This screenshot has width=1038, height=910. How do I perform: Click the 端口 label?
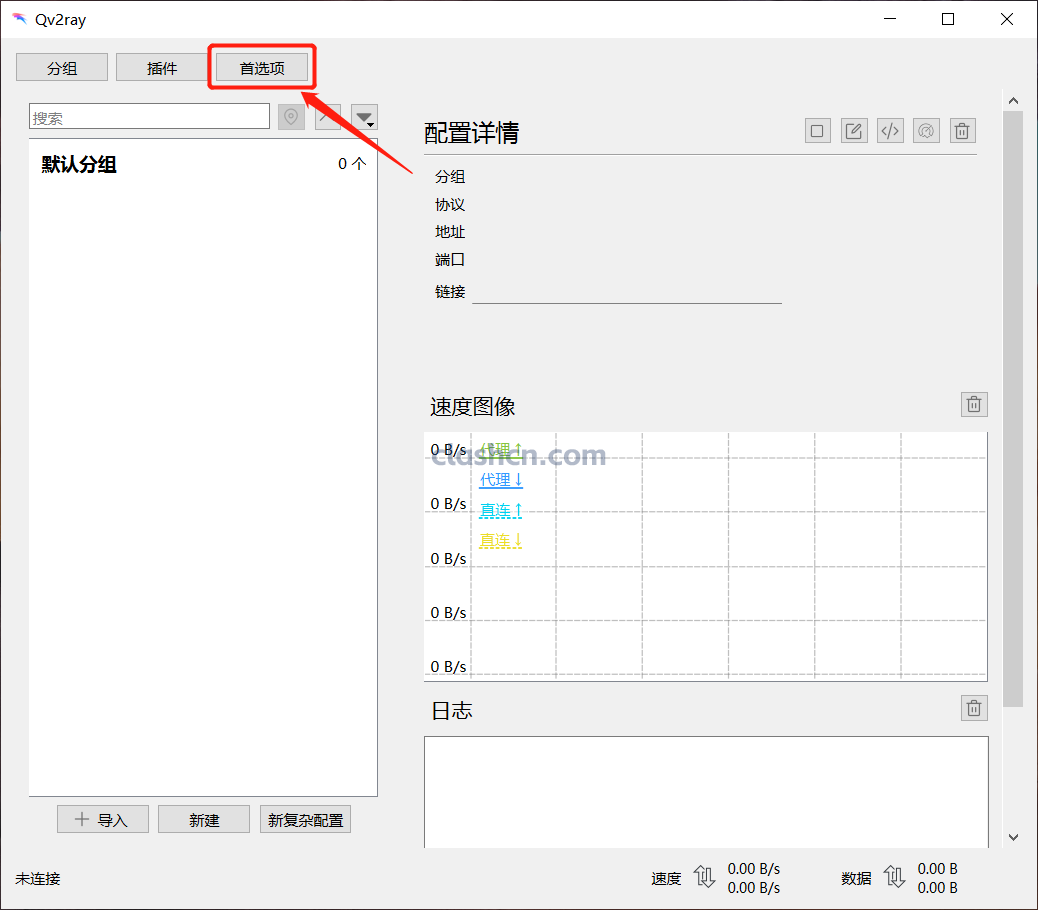coord(450,259)
